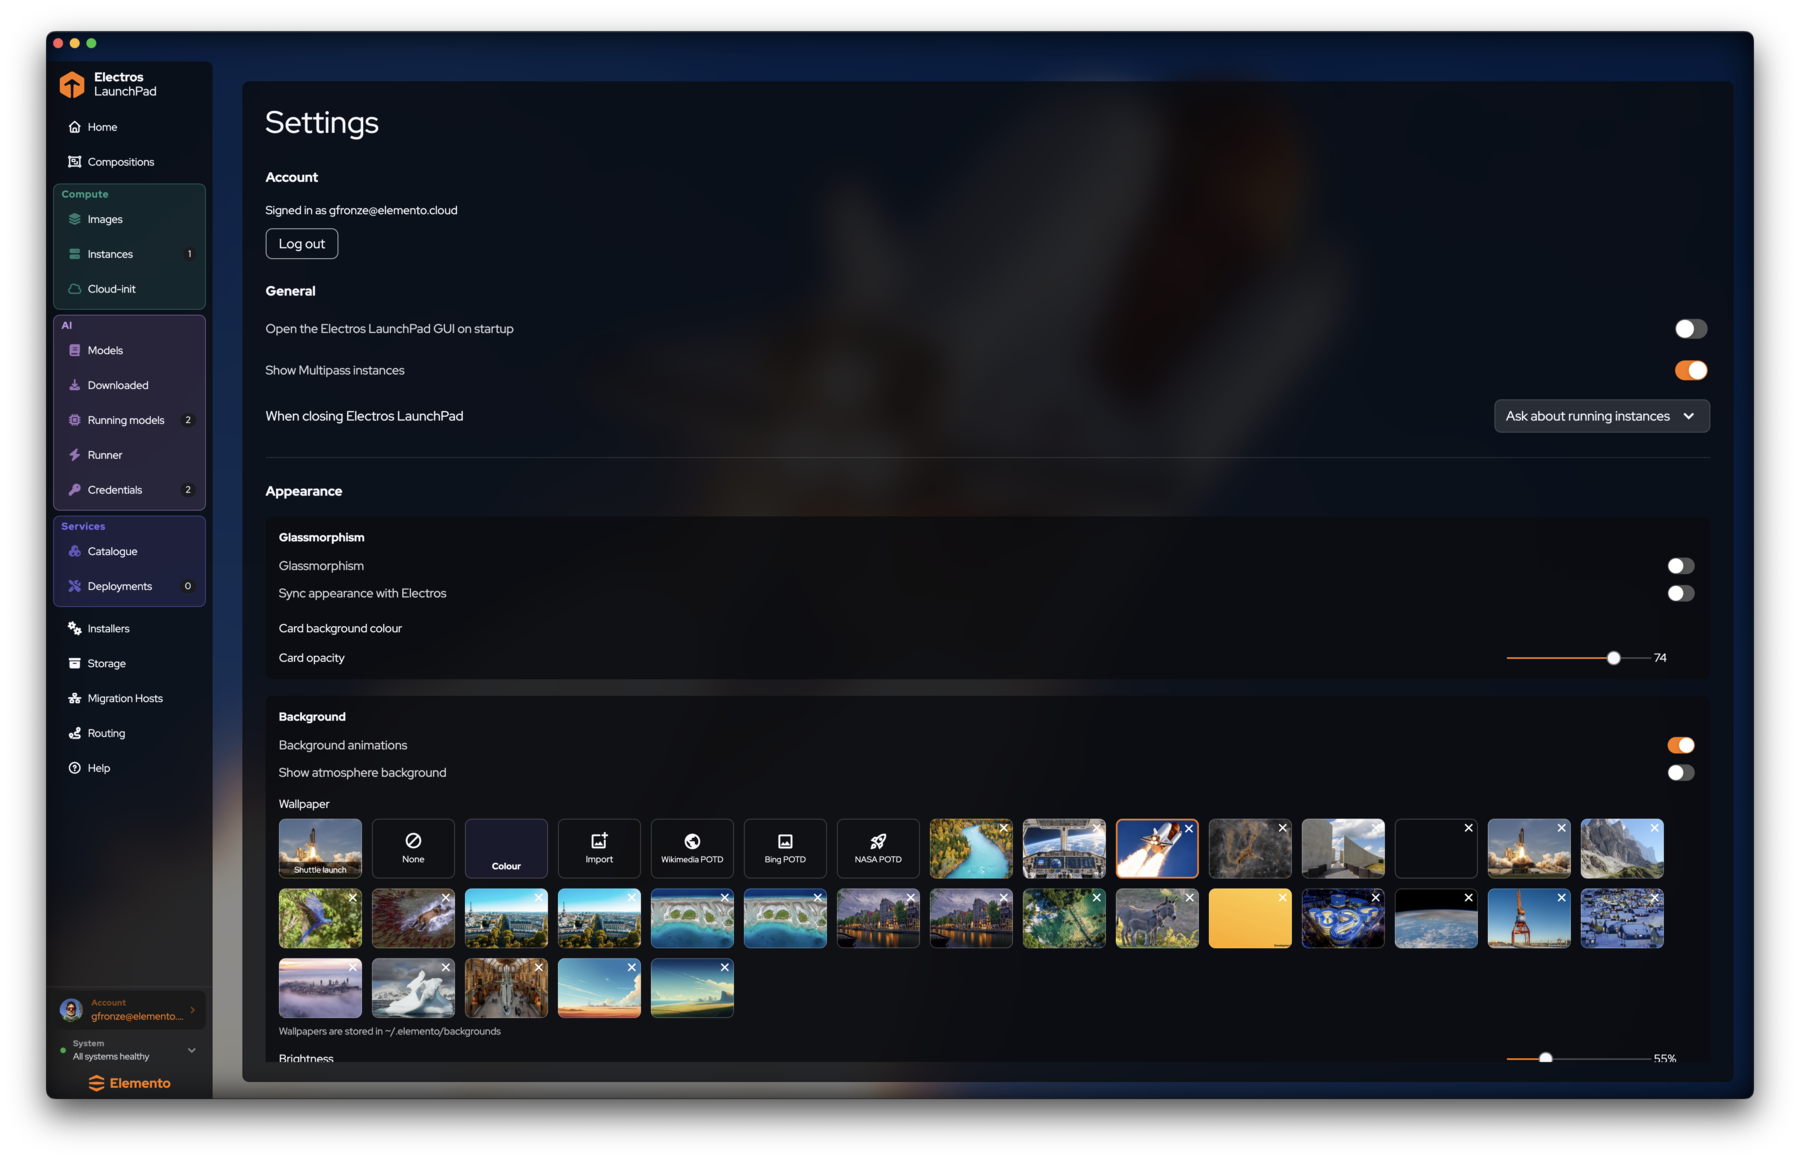Click the Elemento logo link
This screenshot has width=1800, height=1160.
coord(129,1083)
